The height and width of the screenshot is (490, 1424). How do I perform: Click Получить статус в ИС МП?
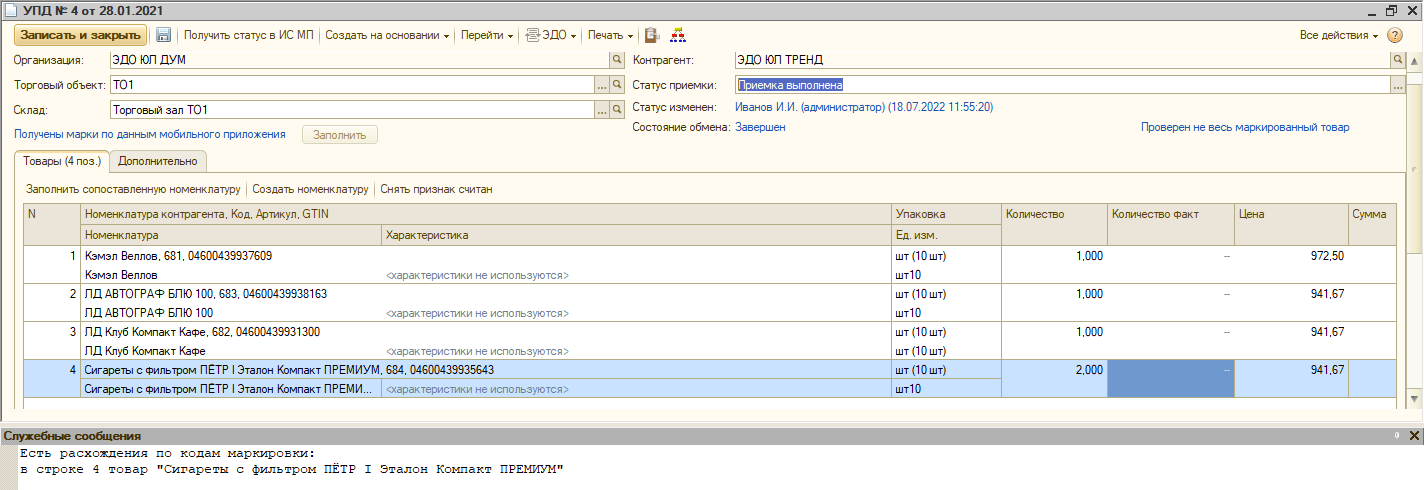click(249, 35)
